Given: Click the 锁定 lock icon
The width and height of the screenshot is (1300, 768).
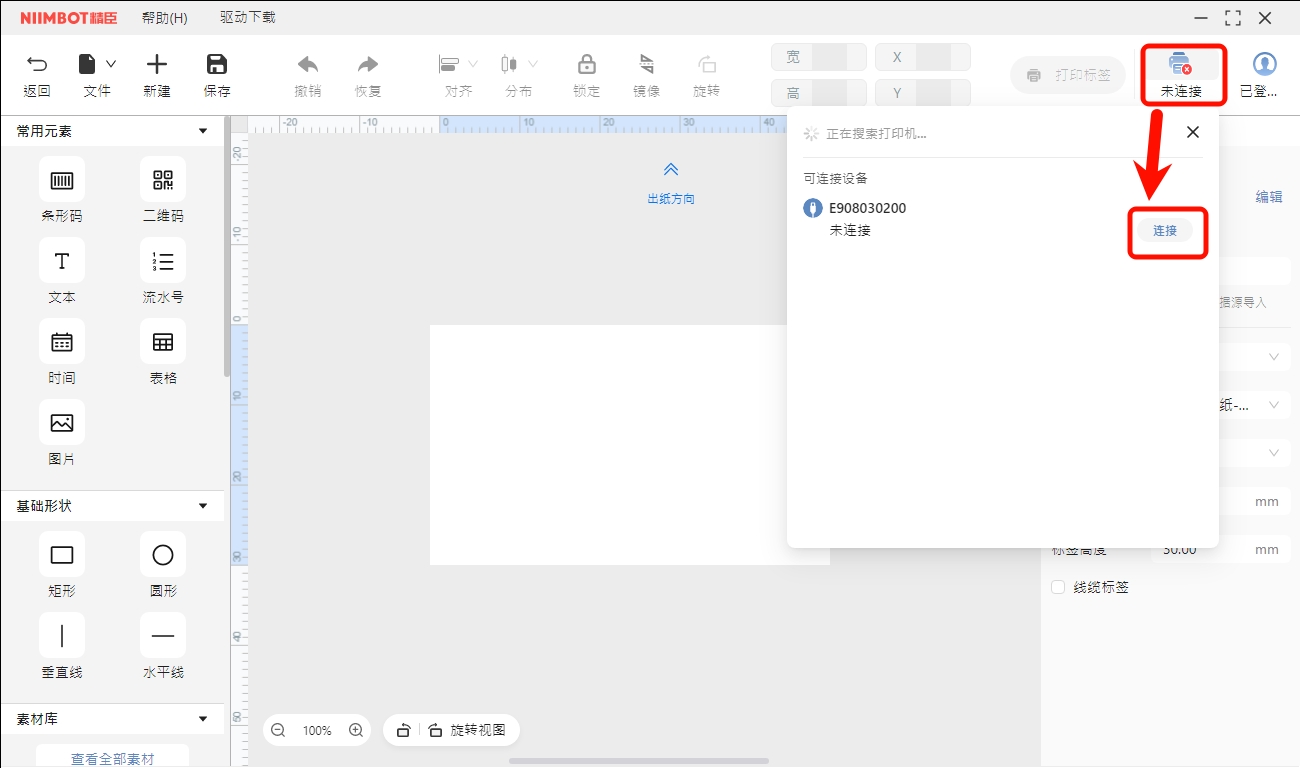Looking at the screenshot, I should 587,65.
